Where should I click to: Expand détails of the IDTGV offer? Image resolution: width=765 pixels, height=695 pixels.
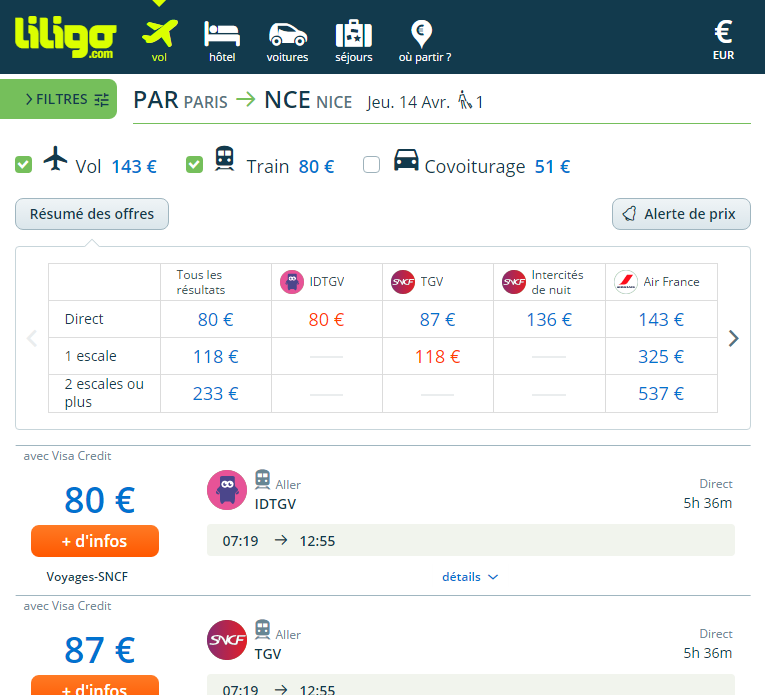click(470, 577)
